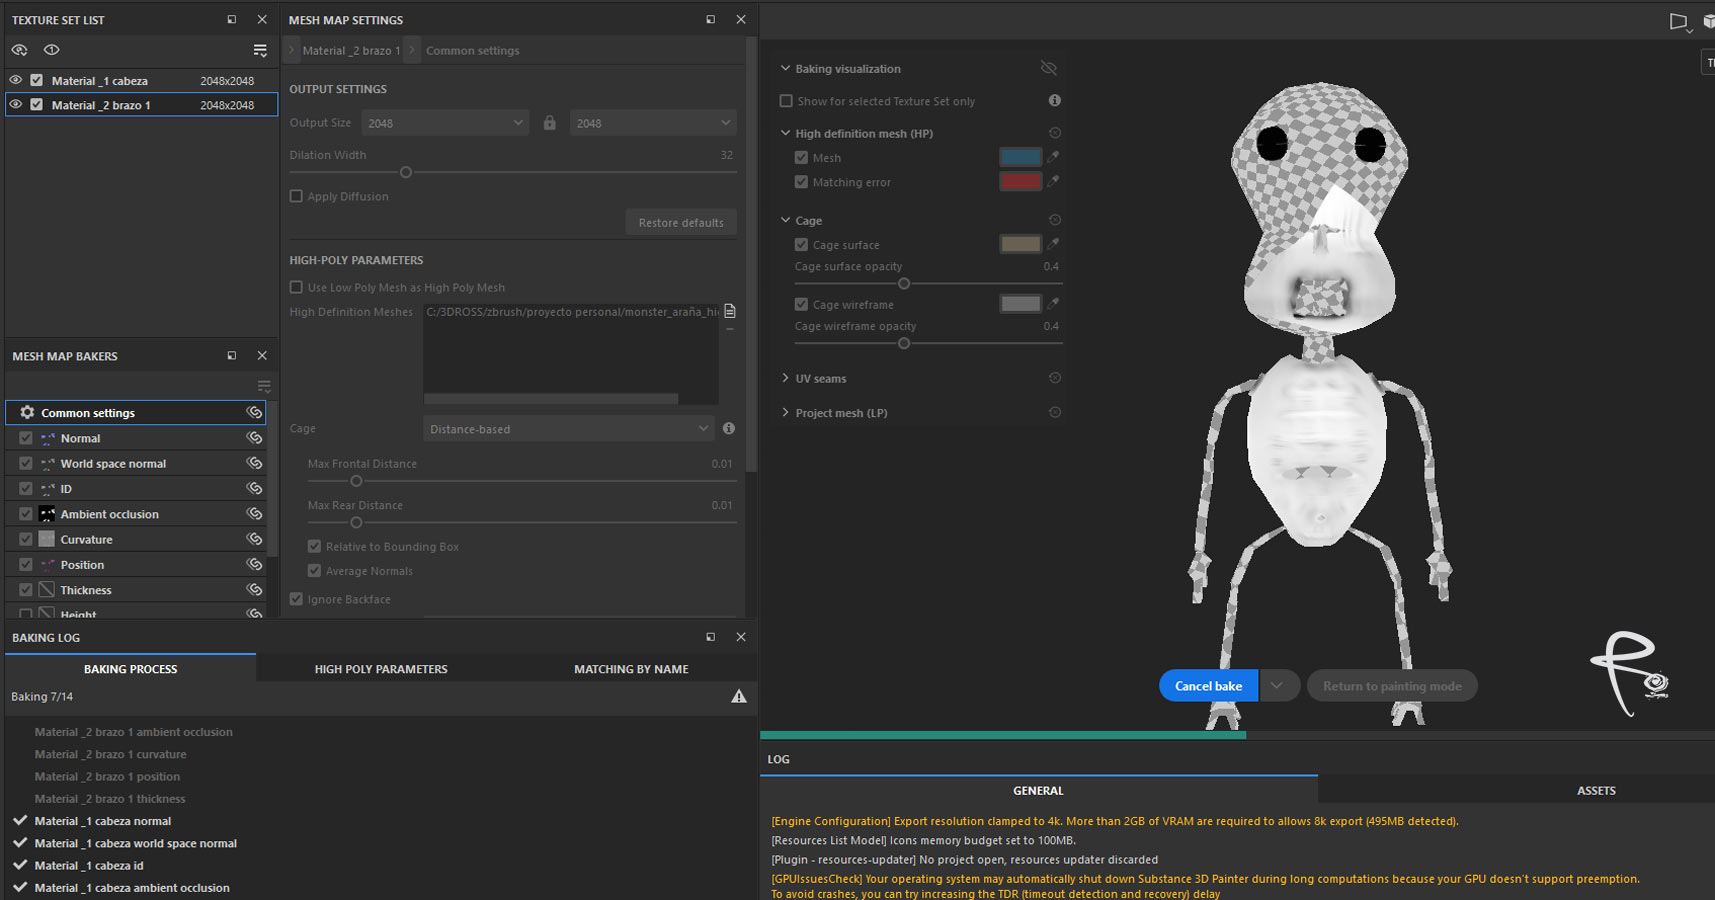Enable Show for selected Texture Set only

pos(786,101)
